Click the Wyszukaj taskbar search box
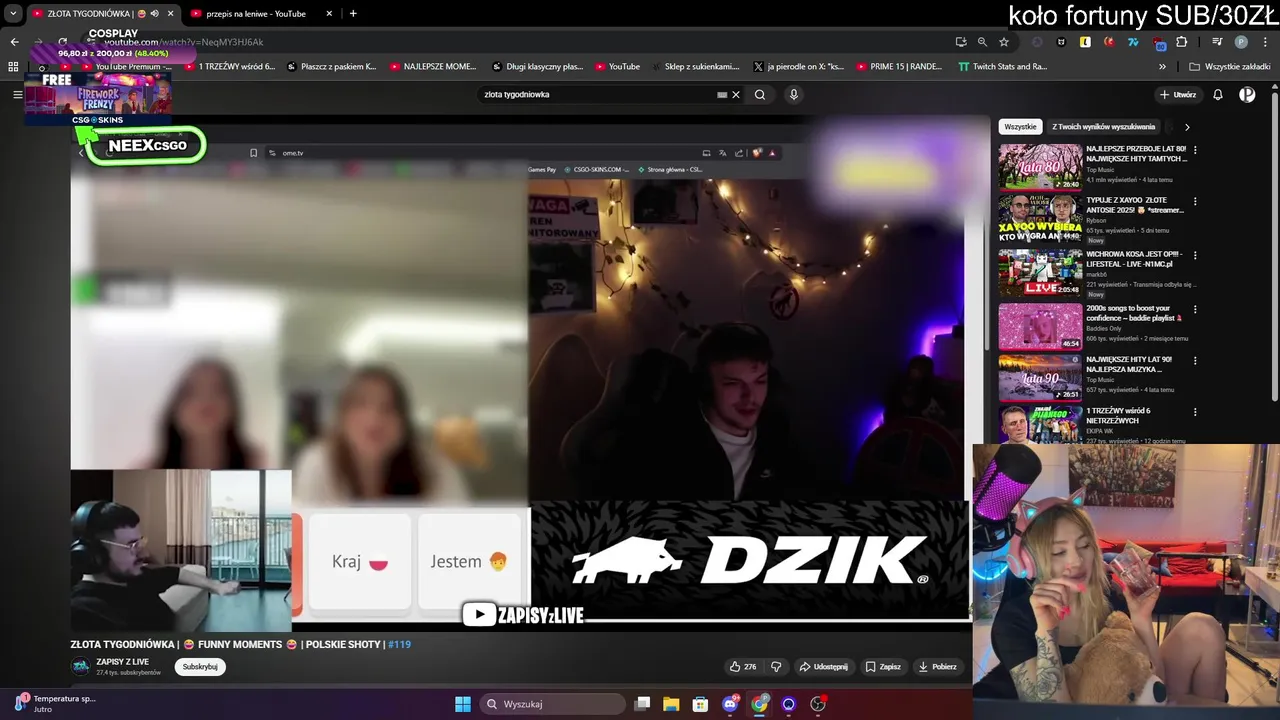 coord(552,704)
